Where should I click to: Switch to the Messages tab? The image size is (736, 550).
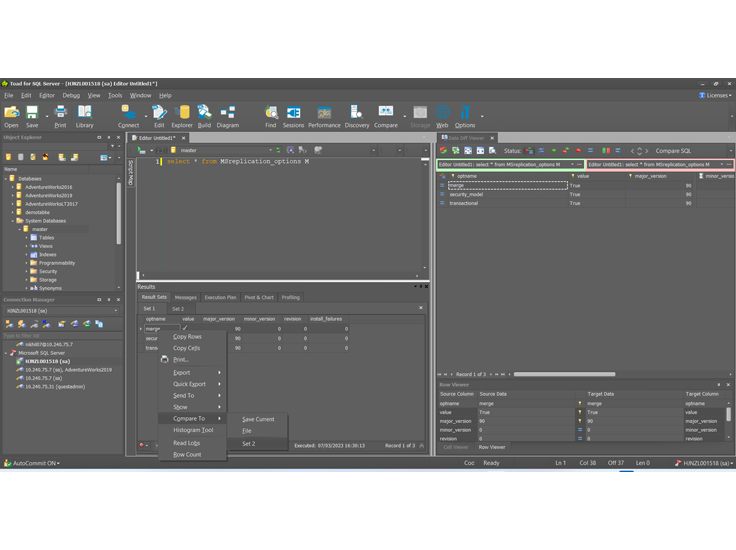point(185,298)
